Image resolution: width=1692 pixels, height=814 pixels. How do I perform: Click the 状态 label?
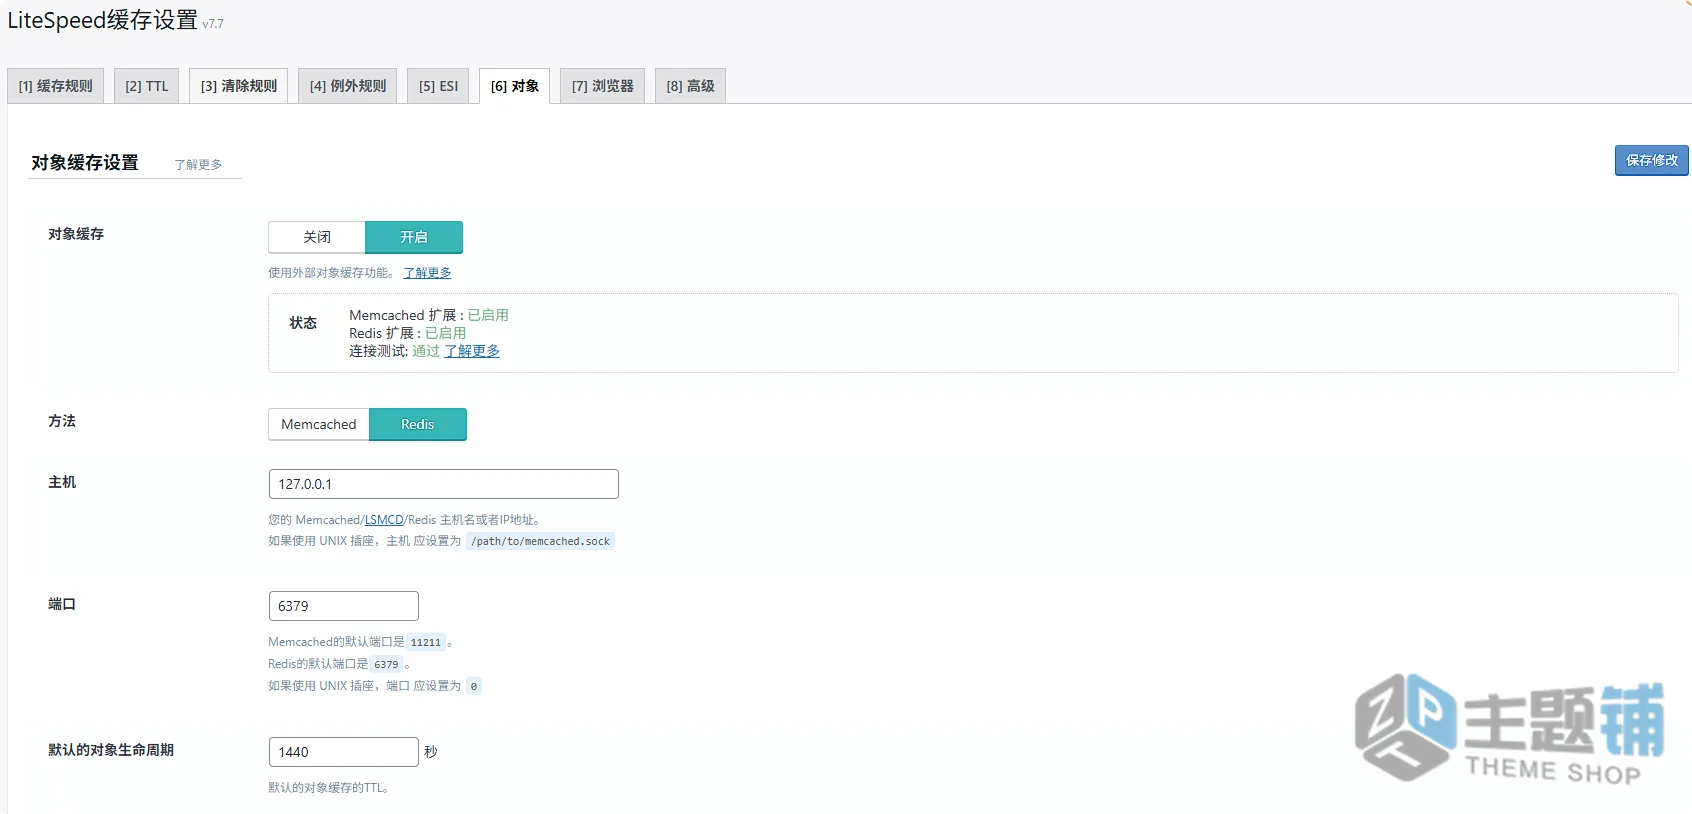click(x=303, y=323)
